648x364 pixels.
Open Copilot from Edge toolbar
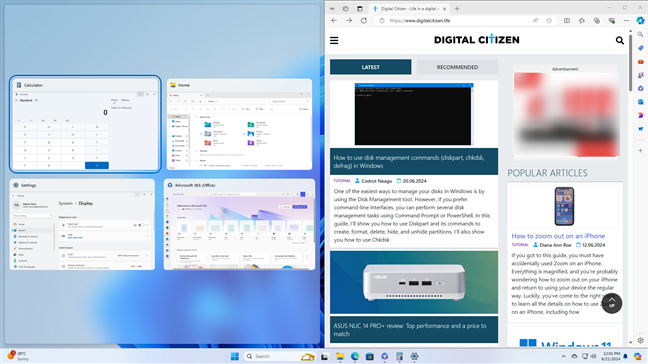pyautogui.click(x=640, y=21)
